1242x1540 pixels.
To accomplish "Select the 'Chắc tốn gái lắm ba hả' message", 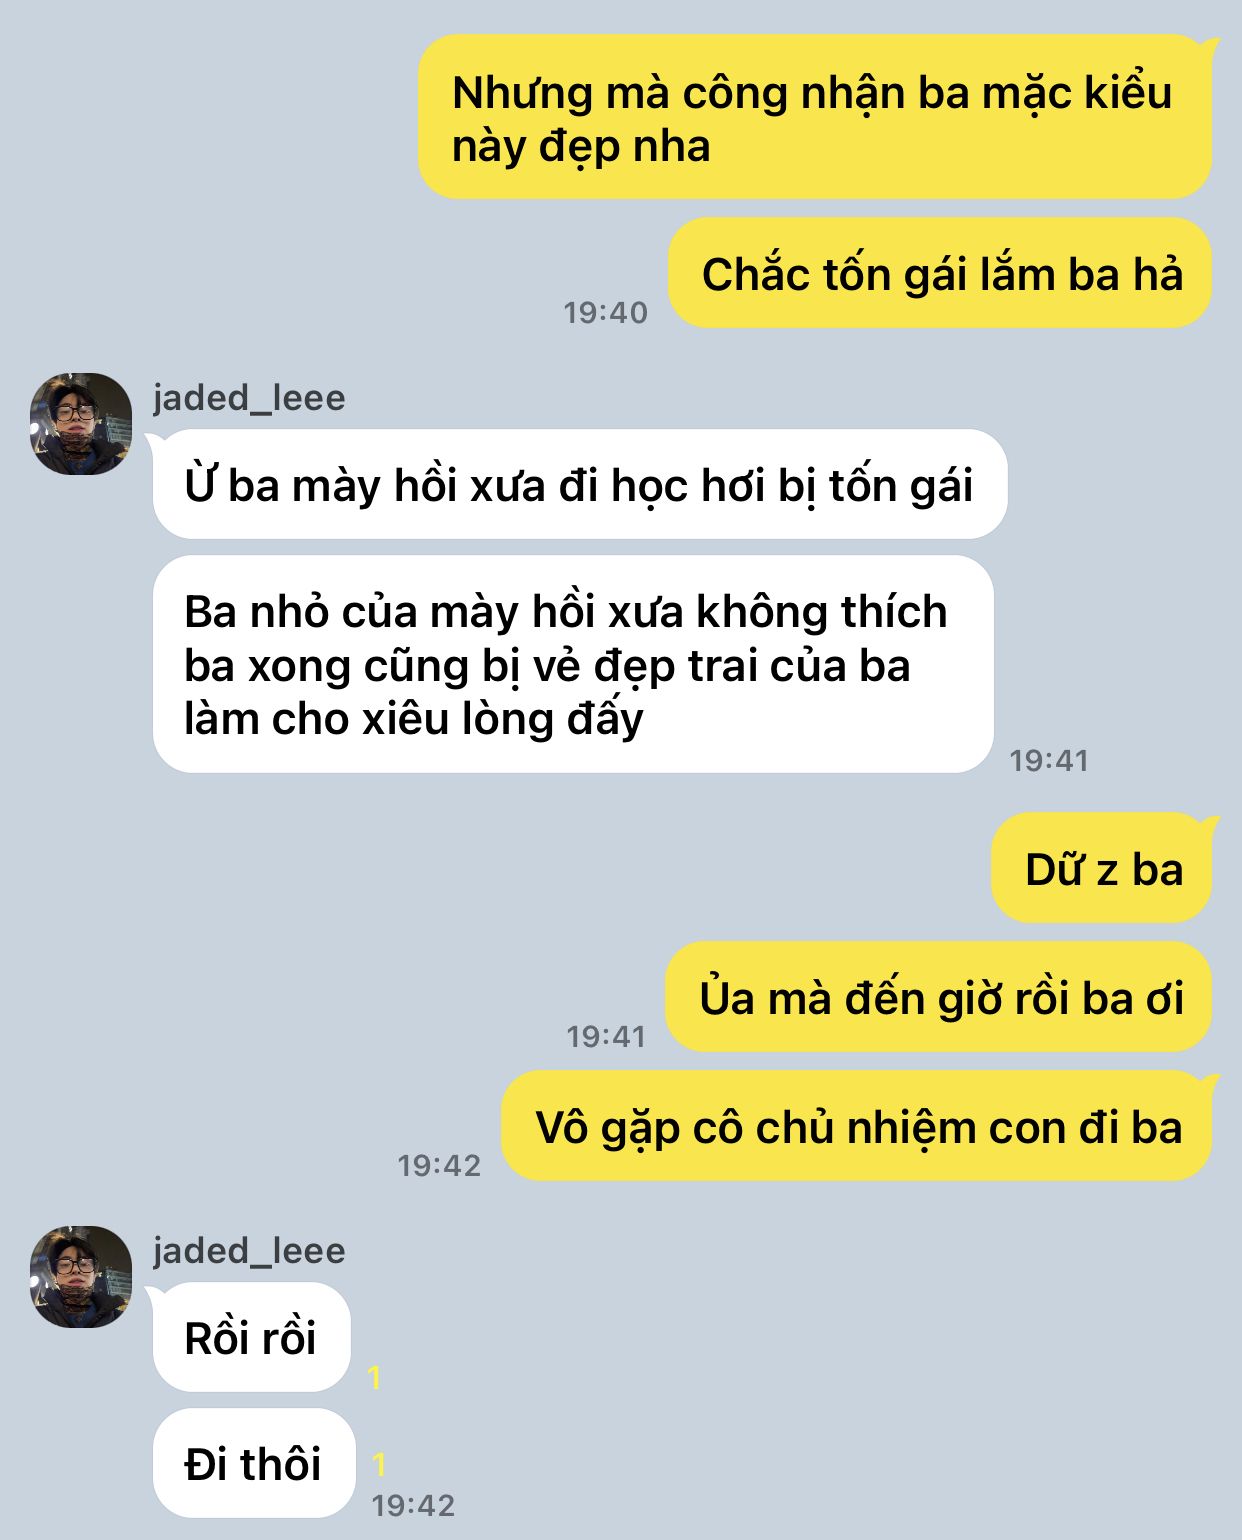I will 940,273.
